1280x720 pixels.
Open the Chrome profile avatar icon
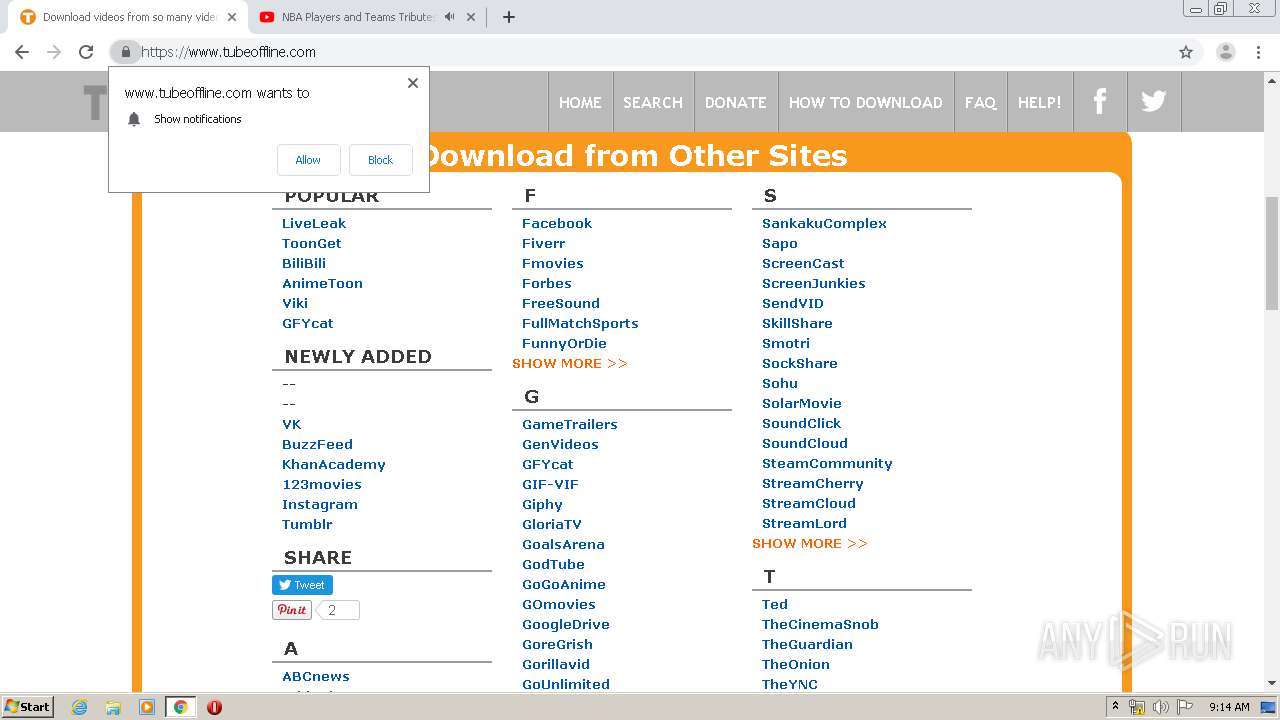click(1225, 52)
